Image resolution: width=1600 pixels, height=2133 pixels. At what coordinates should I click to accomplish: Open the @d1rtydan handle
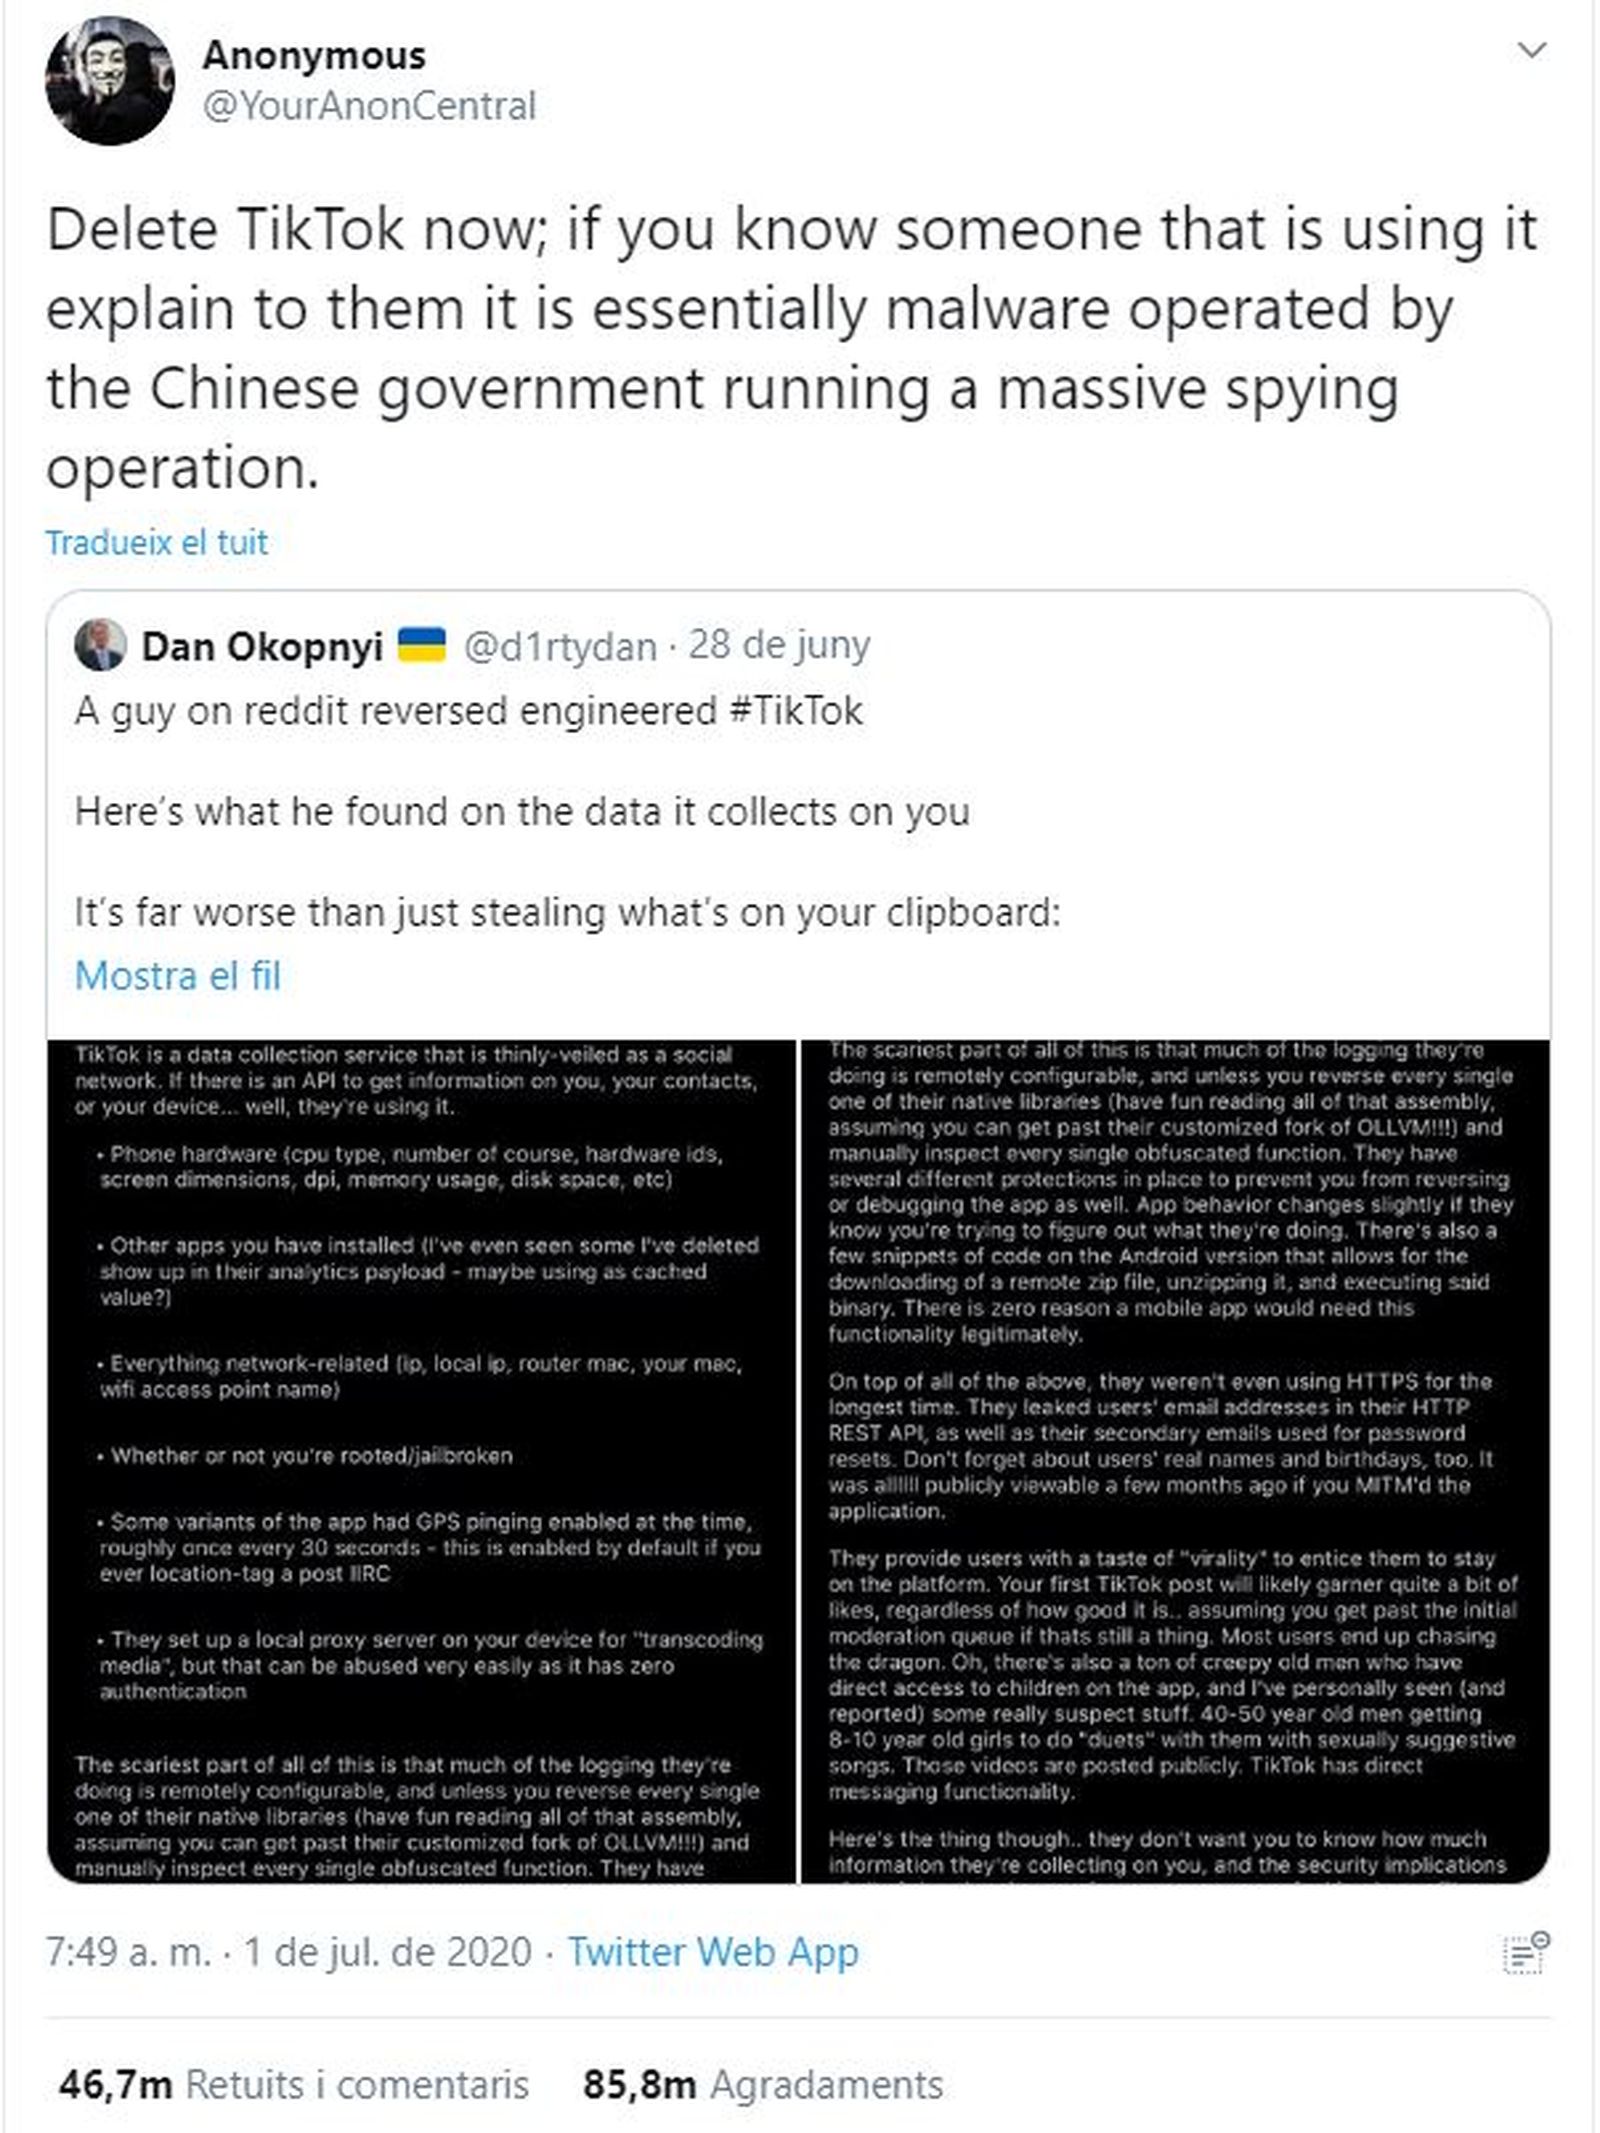pos(559,647)
